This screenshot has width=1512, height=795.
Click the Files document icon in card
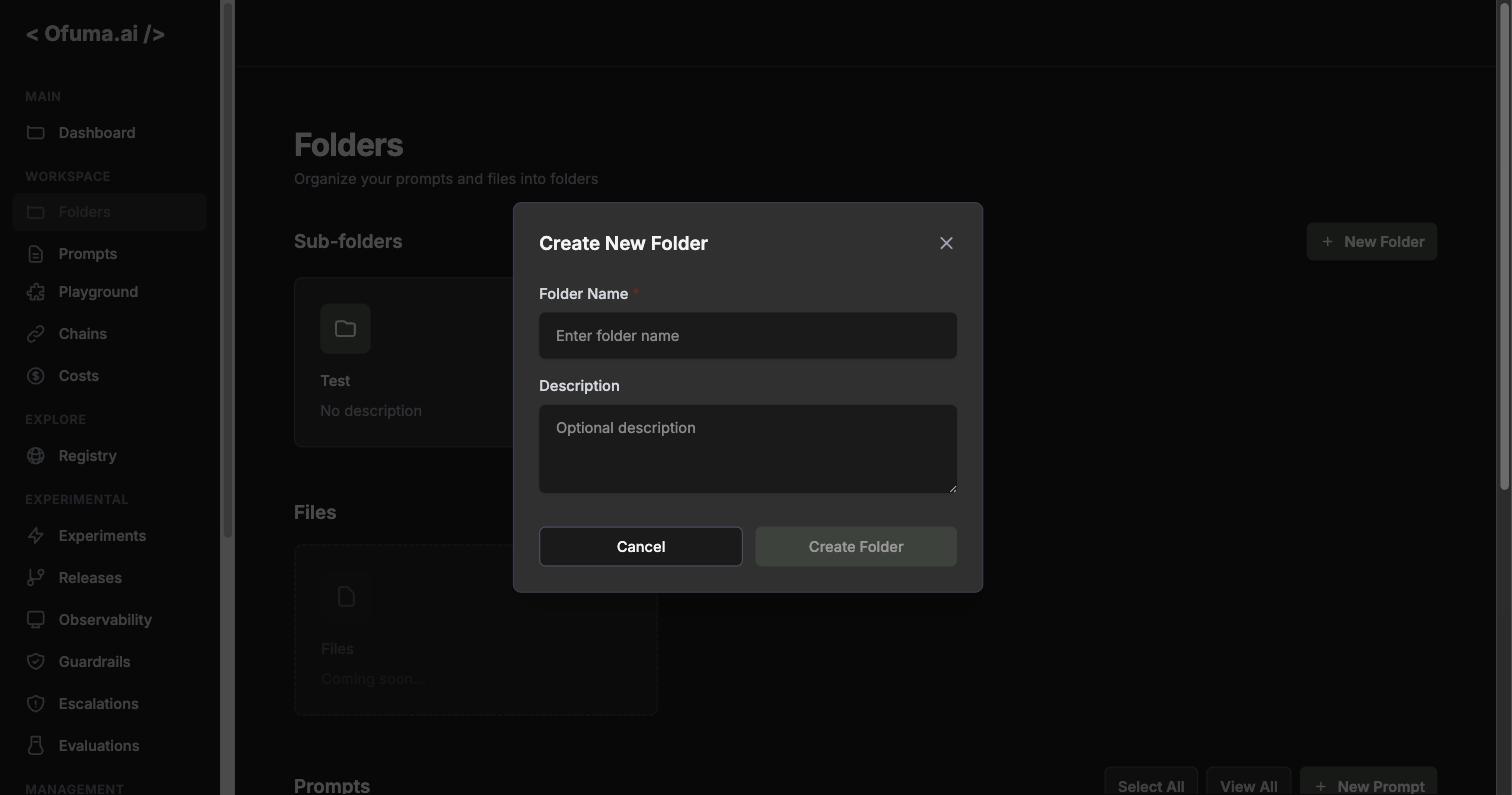pos(346,597)
